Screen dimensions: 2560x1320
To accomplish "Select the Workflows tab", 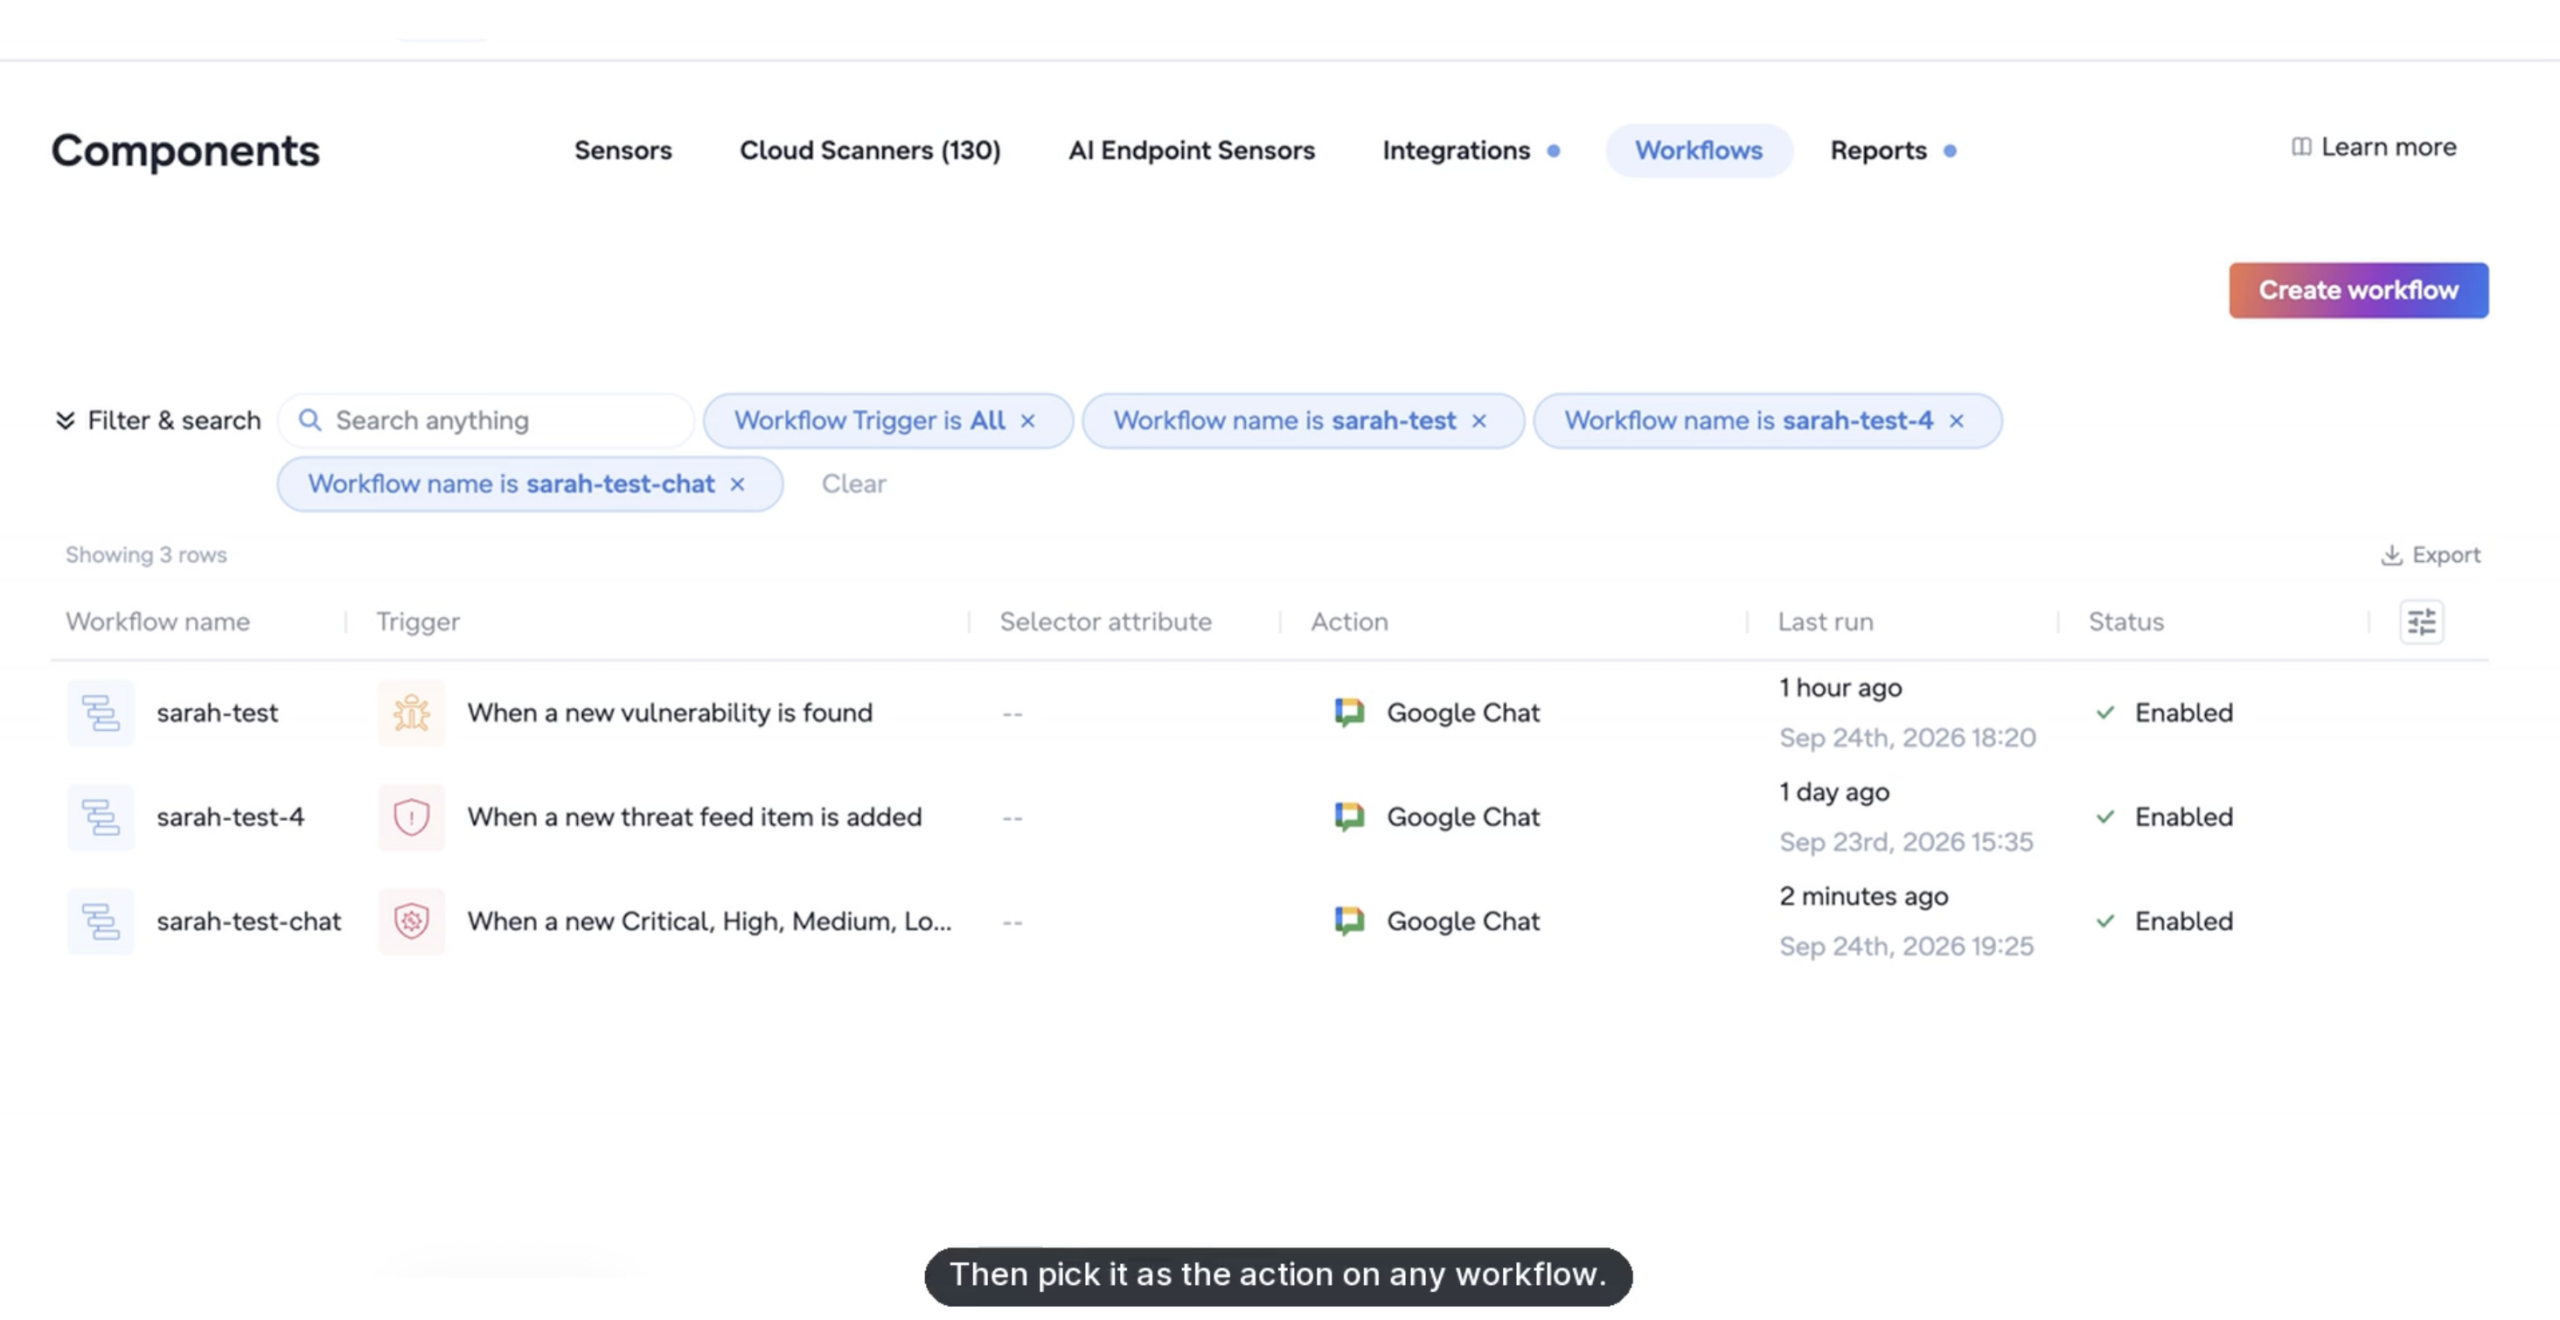I will 1698,150.
